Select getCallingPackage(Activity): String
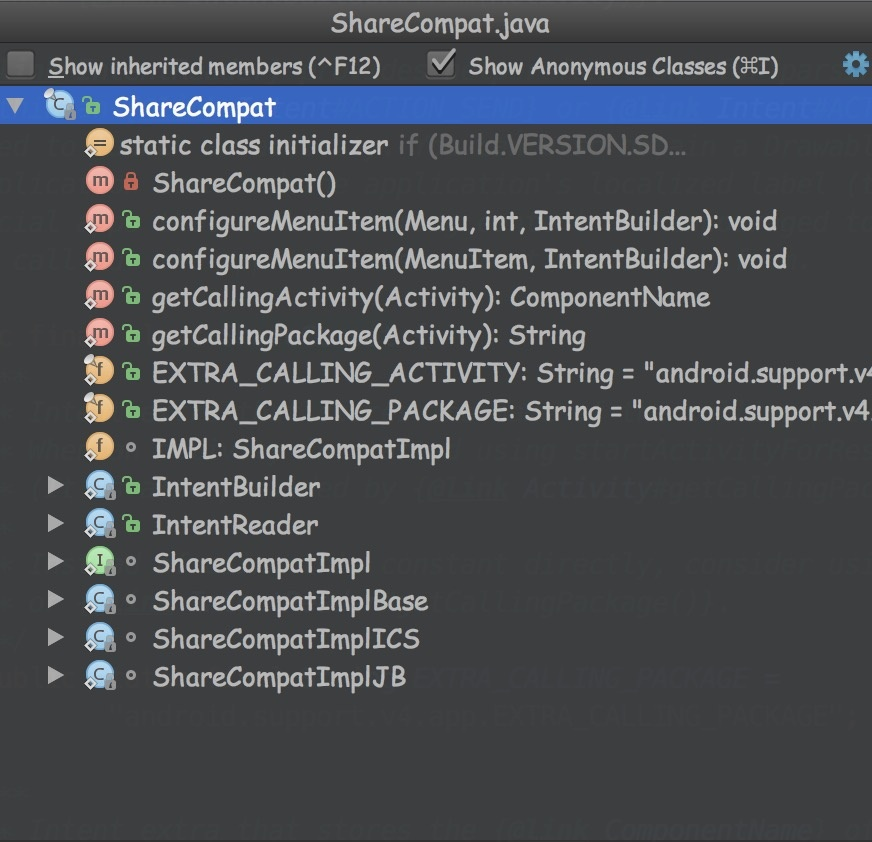 (436, 334)
